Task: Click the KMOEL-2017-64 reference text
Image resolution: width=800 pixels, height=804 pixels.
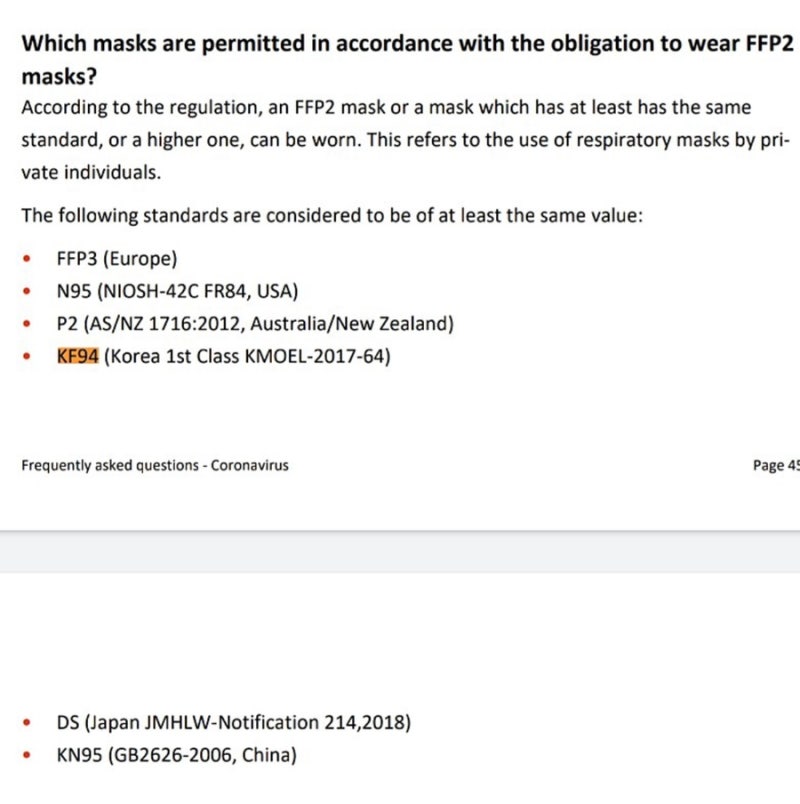Action: [315, 356]
